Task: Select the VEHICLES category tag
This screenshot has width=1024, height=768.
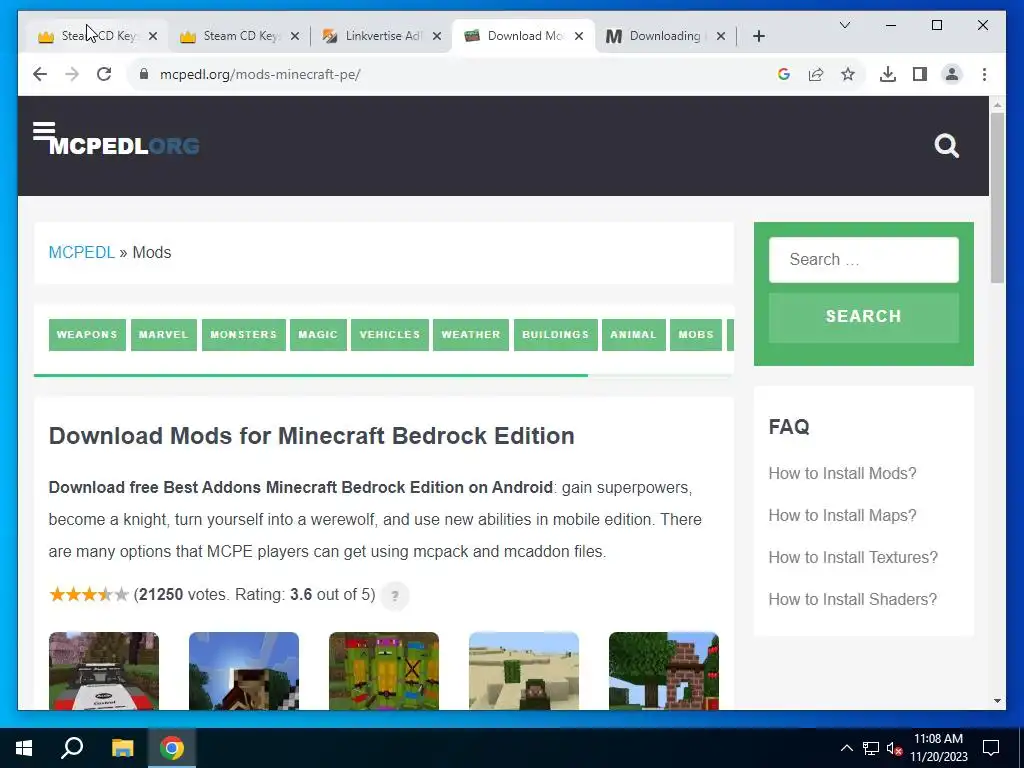Action: click(x=390, y=334)
